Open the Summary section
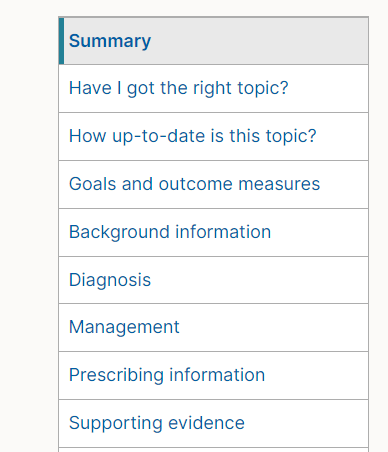Screen dimensions: 388x452 [110, 41]
